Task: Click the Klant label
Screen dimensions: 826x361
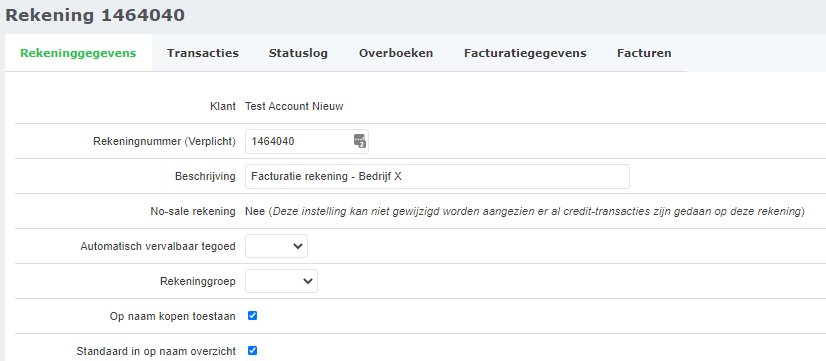Action: tap(222, 106)
